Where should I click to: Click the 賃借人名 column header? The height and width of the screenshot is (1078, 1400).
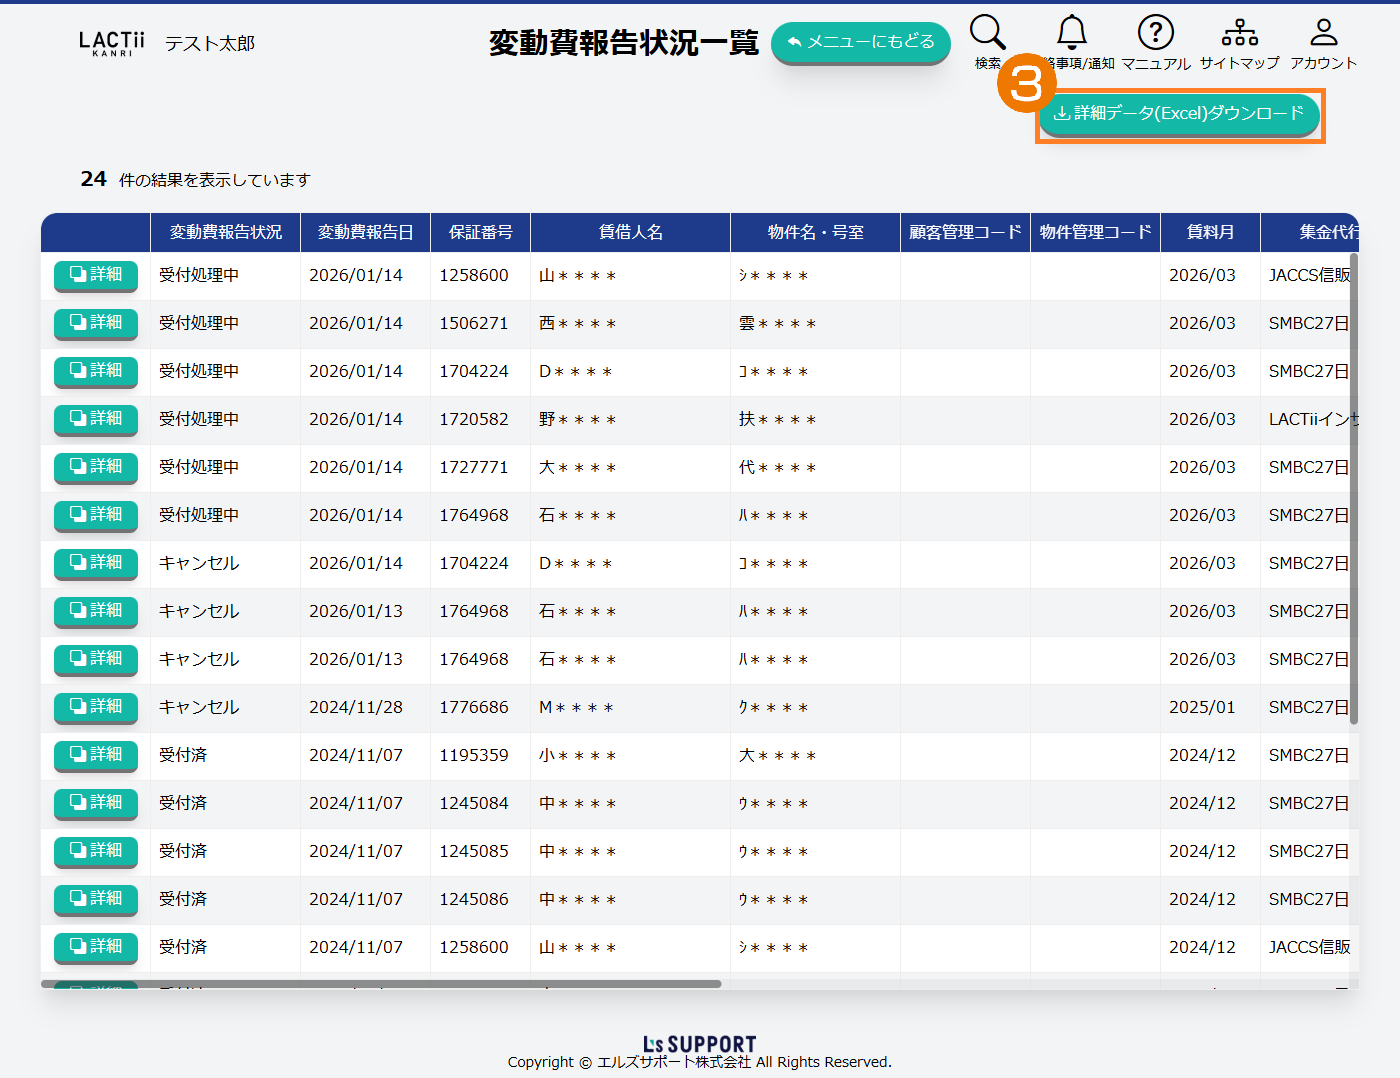click(630, 232)
